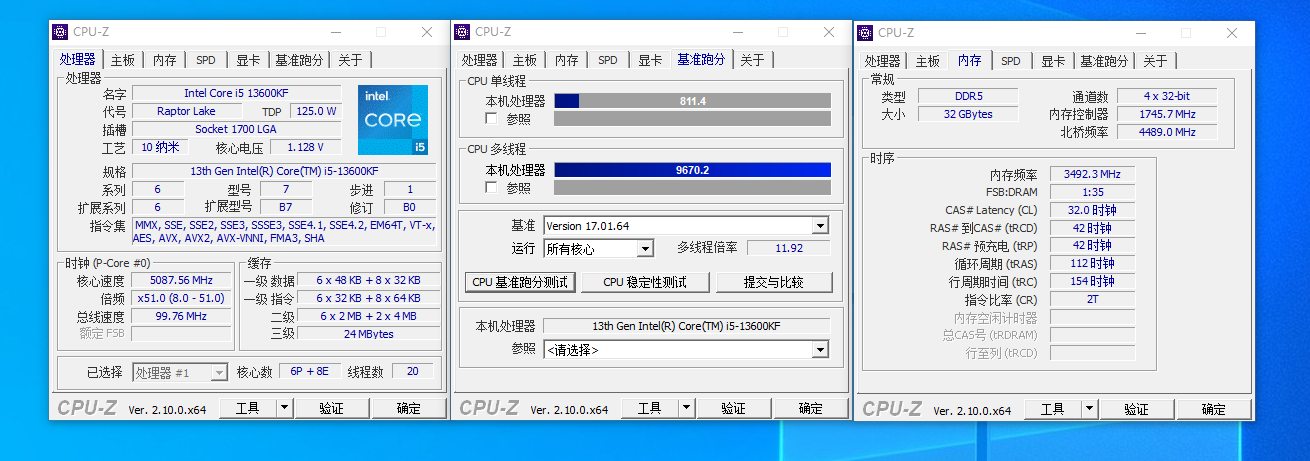Screen dimensions: 1310x461
Task: Click the 三级 cache value 24 MBytes
Action: (368, 334)
